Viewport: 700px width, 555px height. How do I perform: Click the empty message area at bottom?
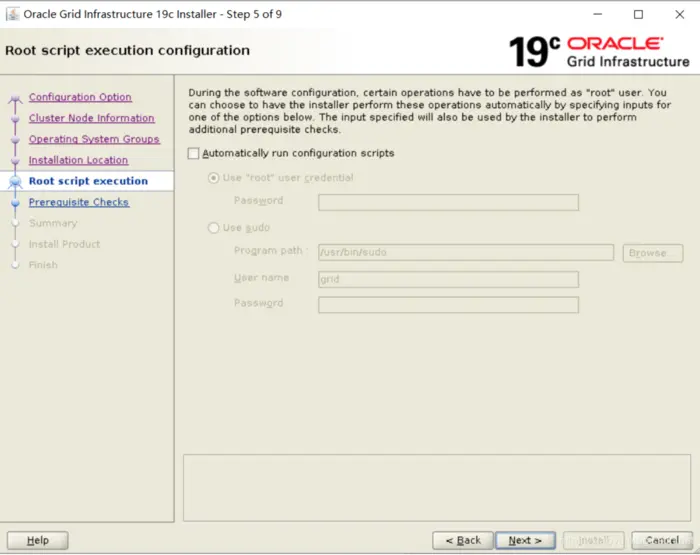click(x=437, y=488)
